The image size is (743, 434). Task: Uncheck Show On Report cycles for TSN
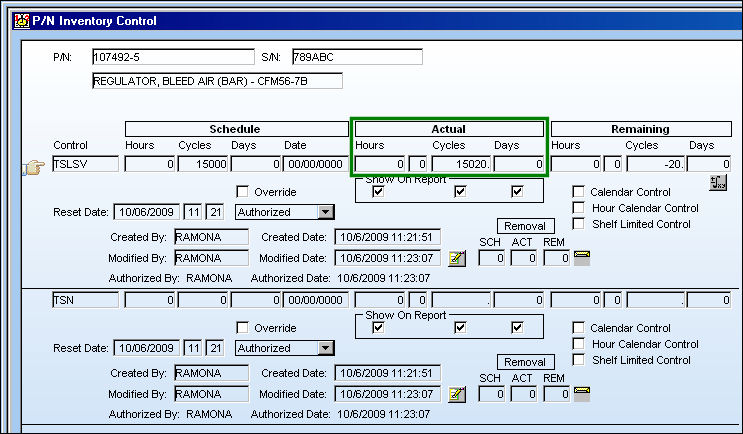click(460, 327)
